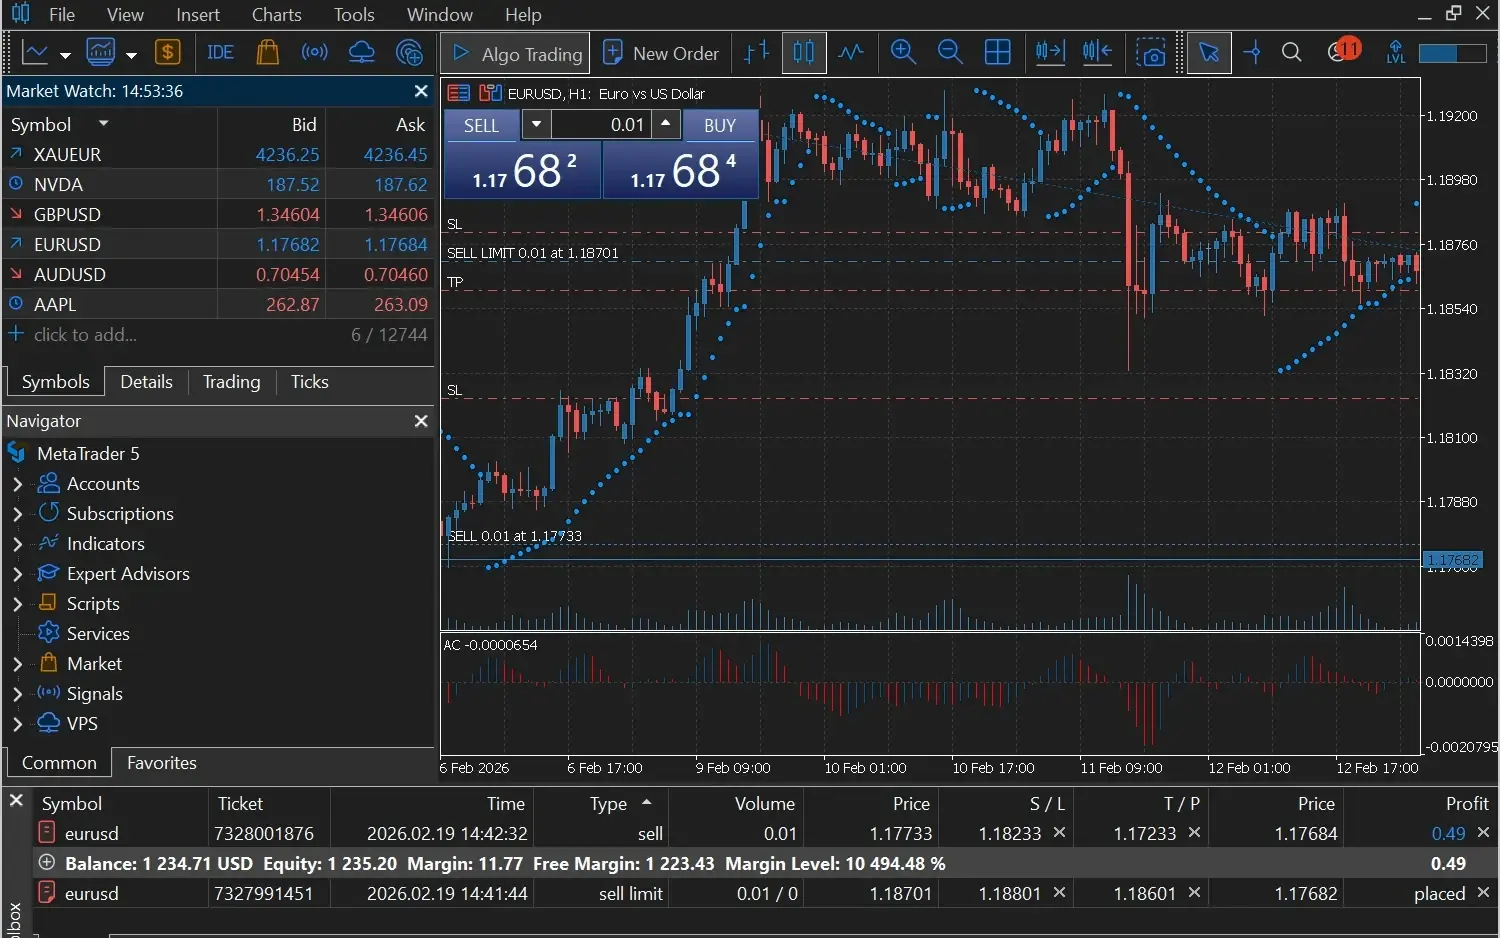This screenshot has height=938, width=1500.
Task: Remove stop loss 1.18233 on sell position
Action: 1059,833
